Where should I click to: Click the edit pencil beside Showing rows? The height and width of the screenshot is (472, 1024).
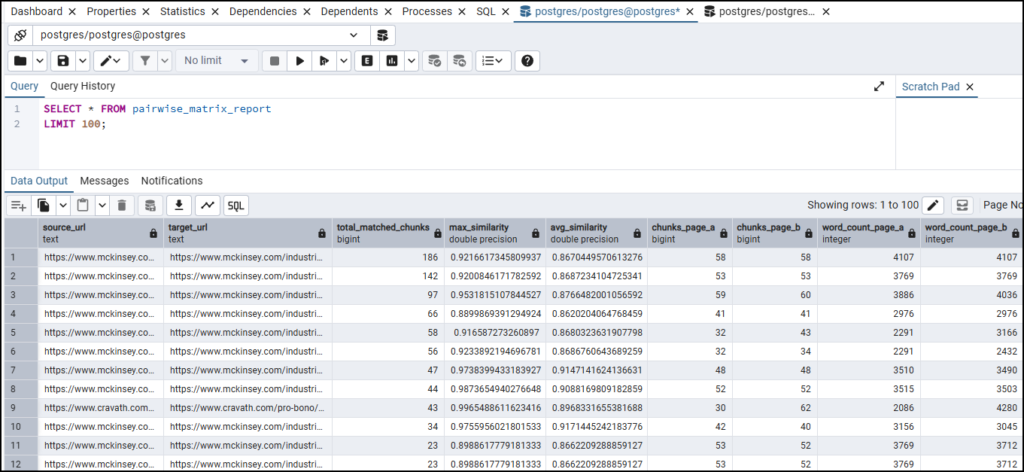coord(933,206)
